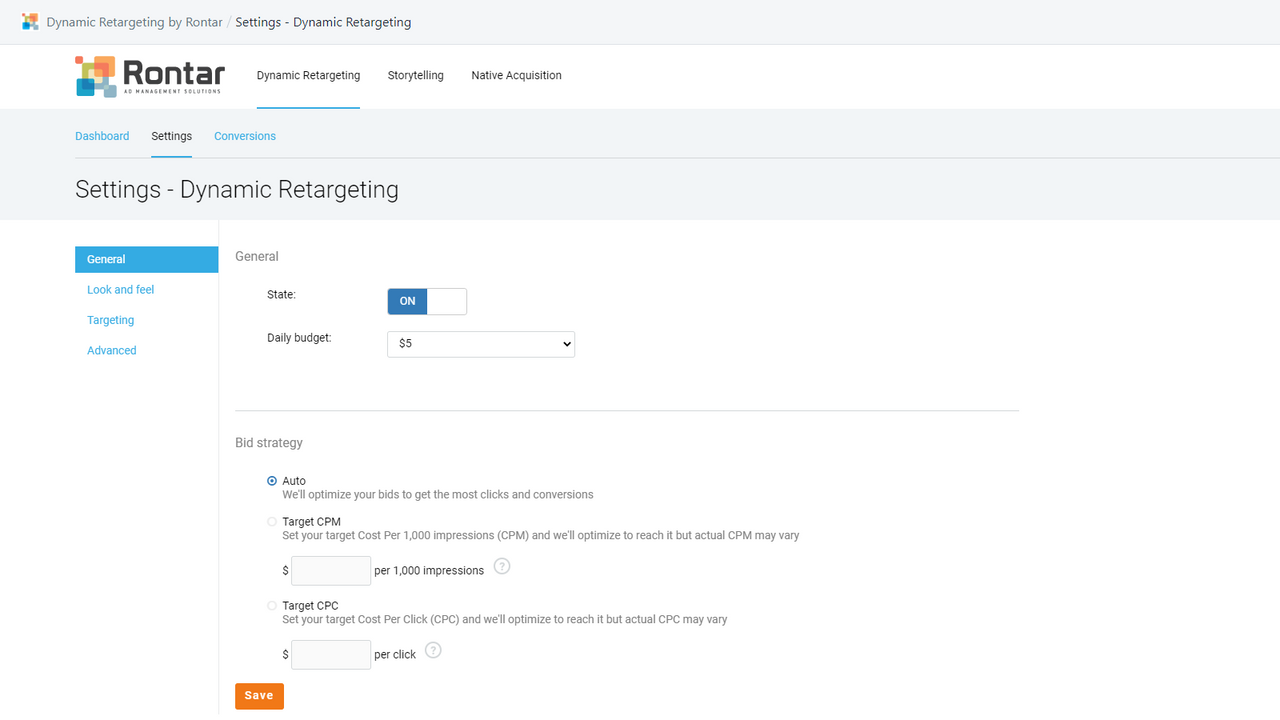The width and height of the screenshot is (1280, 720).
Task: Open the Dashboard tab
Action: [102, 136]
